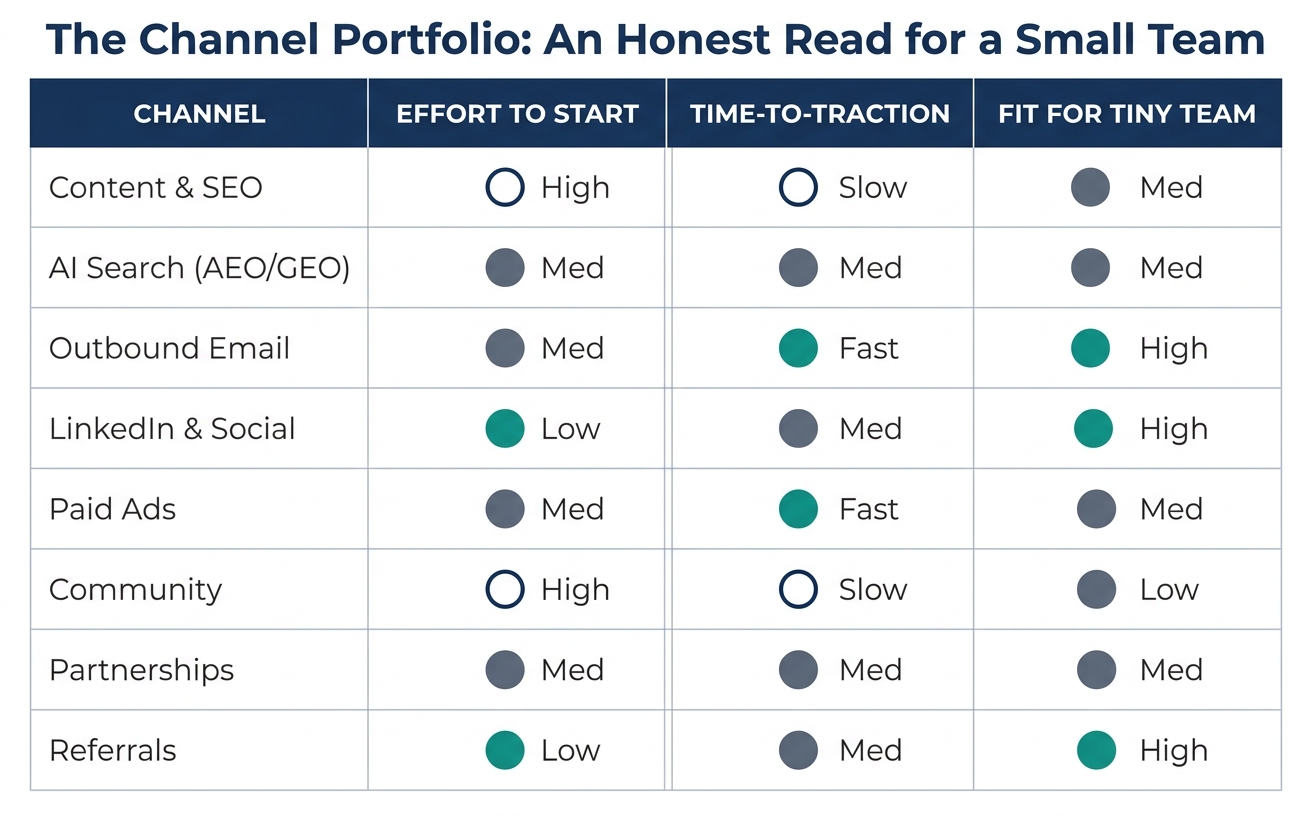The width and height of the screenshot is (1312, 816).
Task: Click the teal dot beside Outbound Email Fast
Action: click(798, 348)
